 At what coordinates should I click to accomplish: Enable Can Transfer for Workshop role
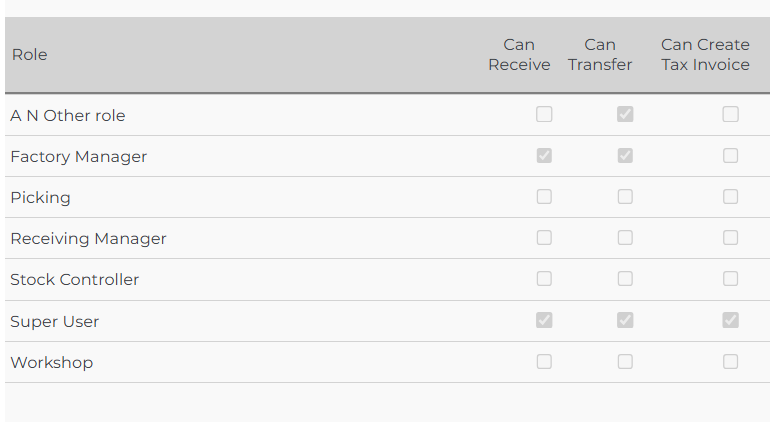point(625,362)
